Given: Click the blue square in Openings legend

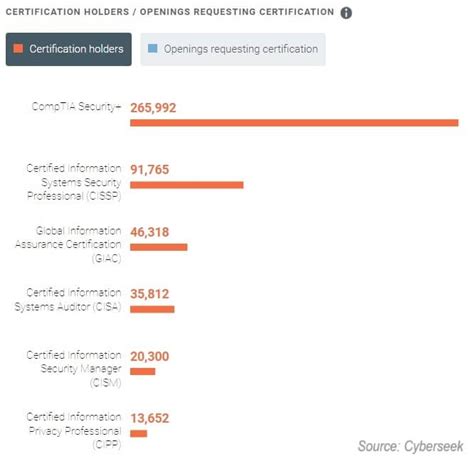Looking at the screenshot, I should [x=153, y=48].
